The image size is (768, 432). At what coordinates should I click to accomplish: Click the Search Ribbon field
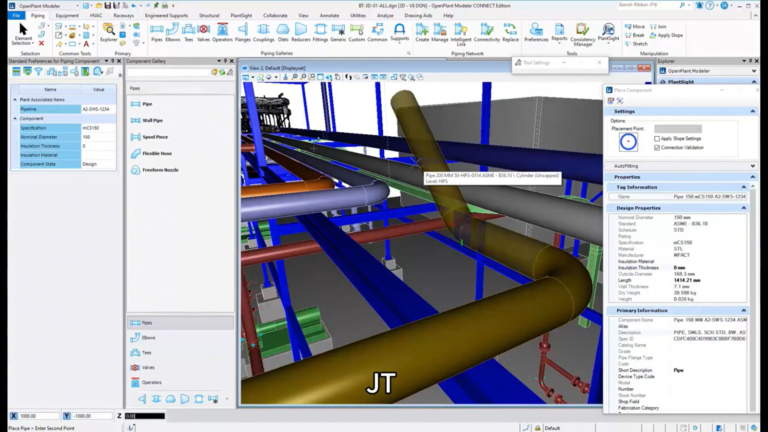pyautogui.click(x=648, y=5)
